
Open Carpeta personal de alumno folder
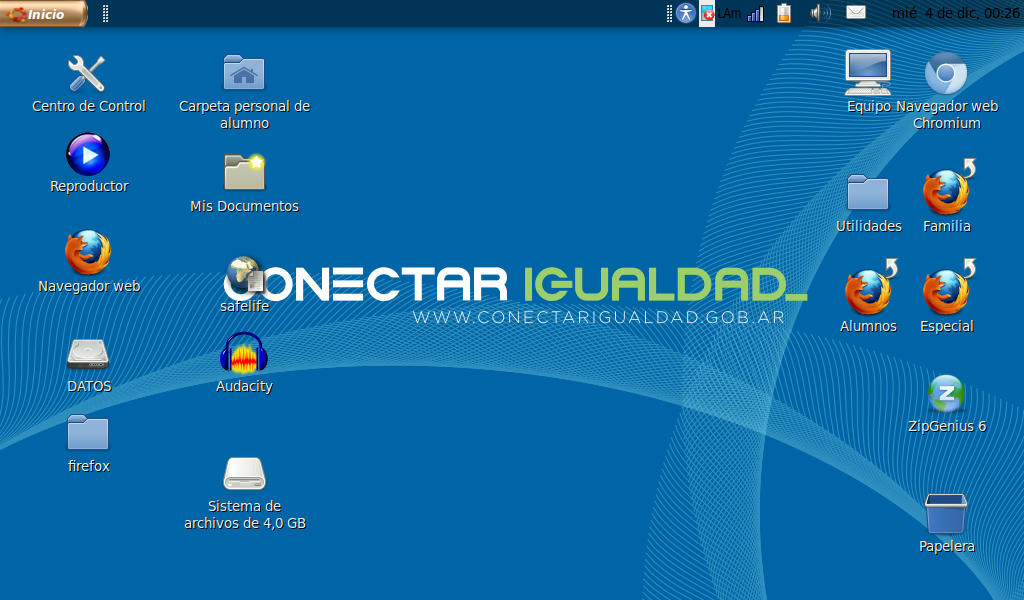[x=244, y=72]
